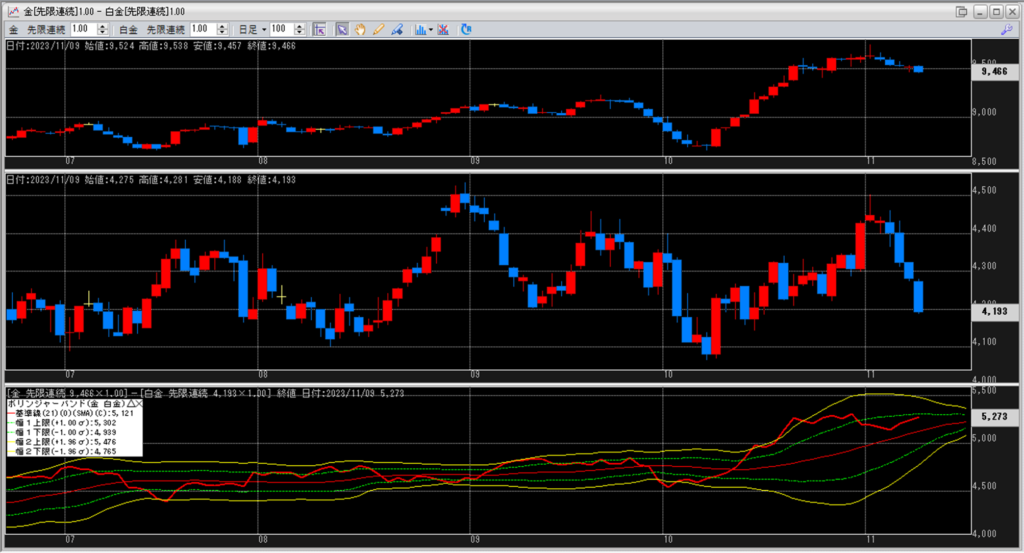Image resolution: width=1024 pixels, height=553 pixels.
Task: Click the bar chart indicator icon
Action: 420,30
